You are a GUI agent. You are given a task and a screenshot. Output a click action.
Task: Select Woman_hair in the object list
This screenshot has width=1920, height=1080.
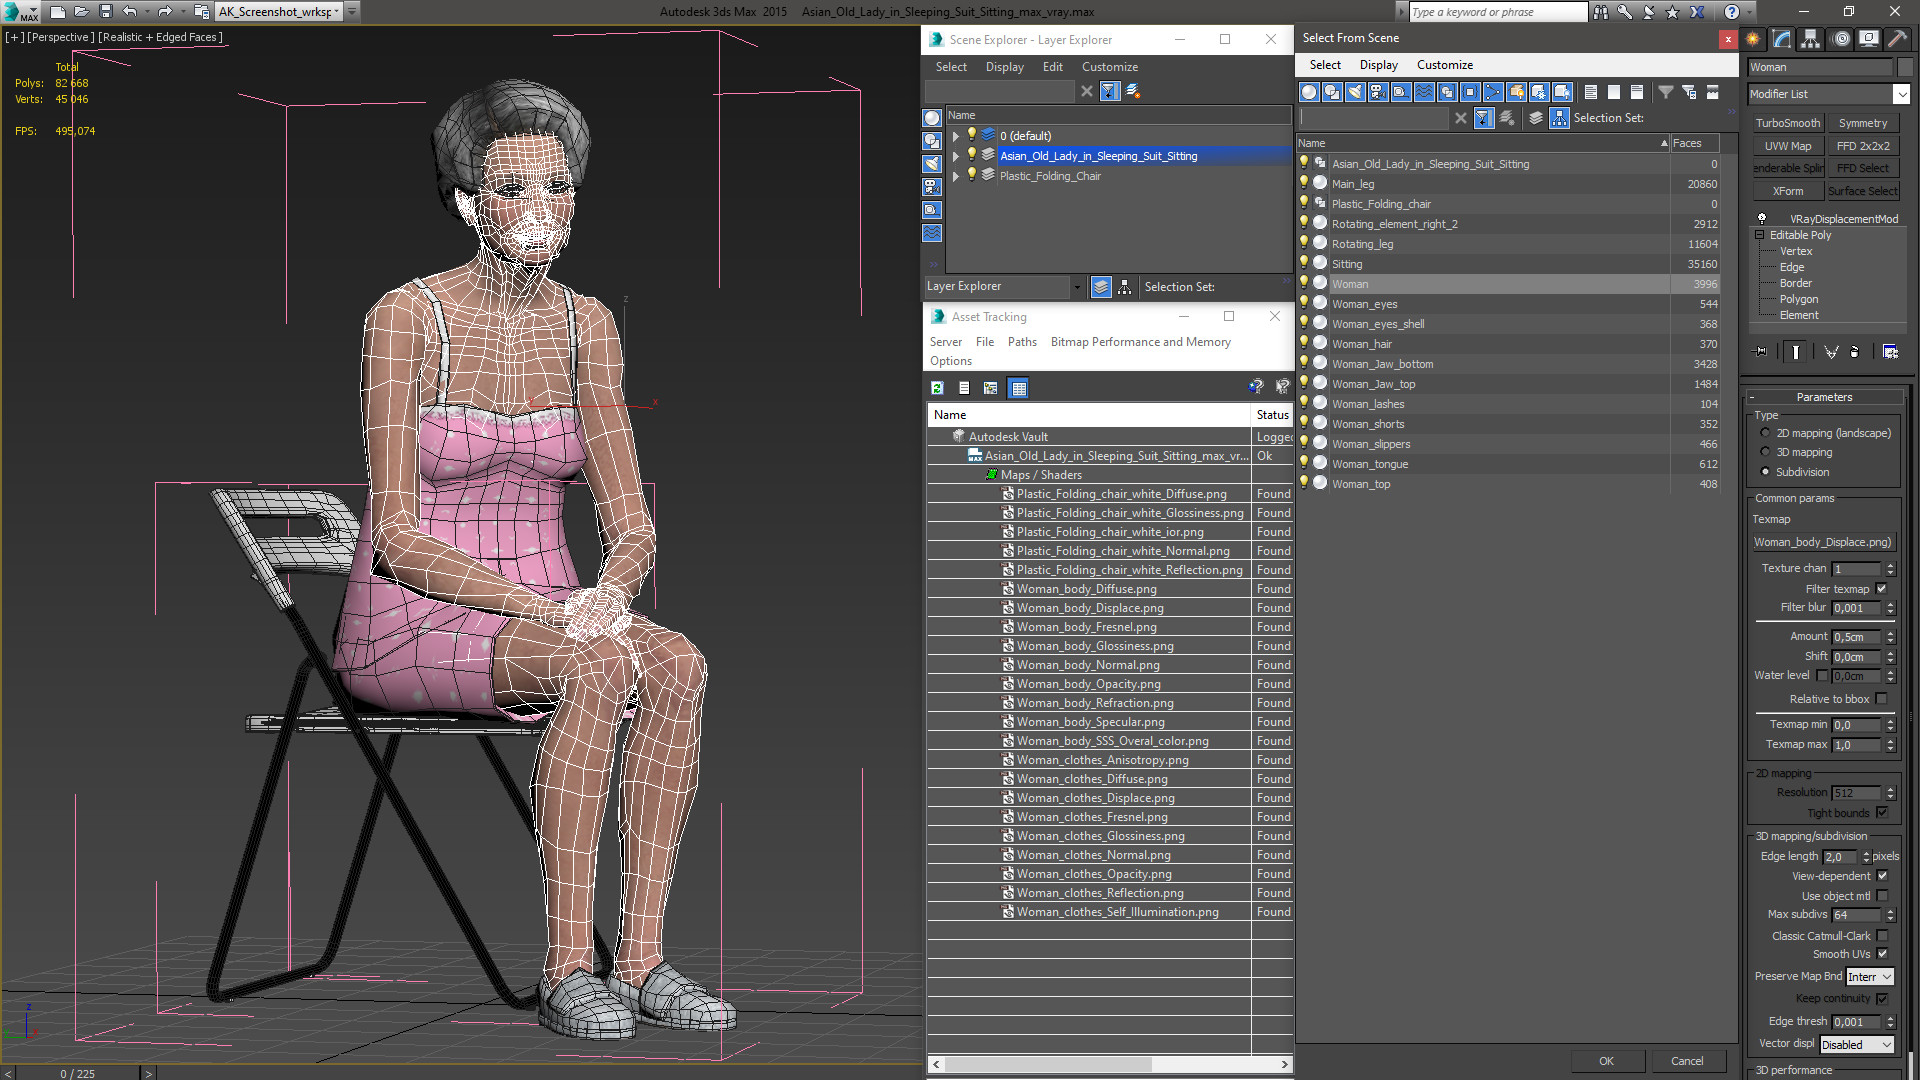1361,344
